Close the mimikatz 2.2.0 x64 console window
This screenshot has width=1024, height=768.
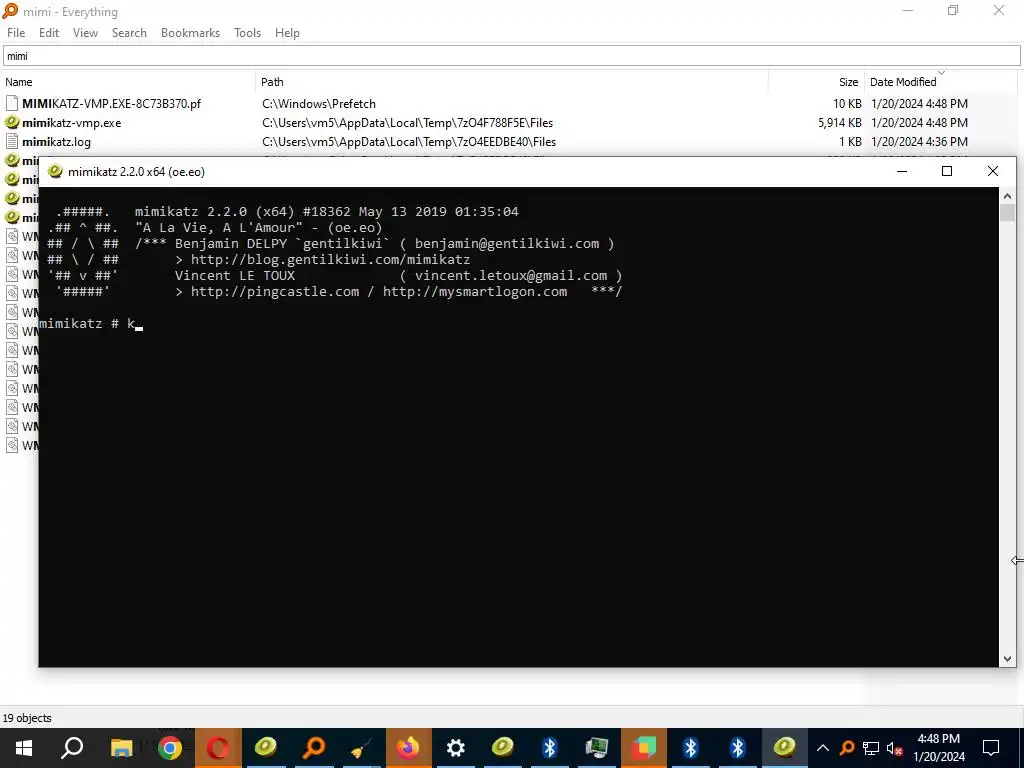tap(993, 171)
